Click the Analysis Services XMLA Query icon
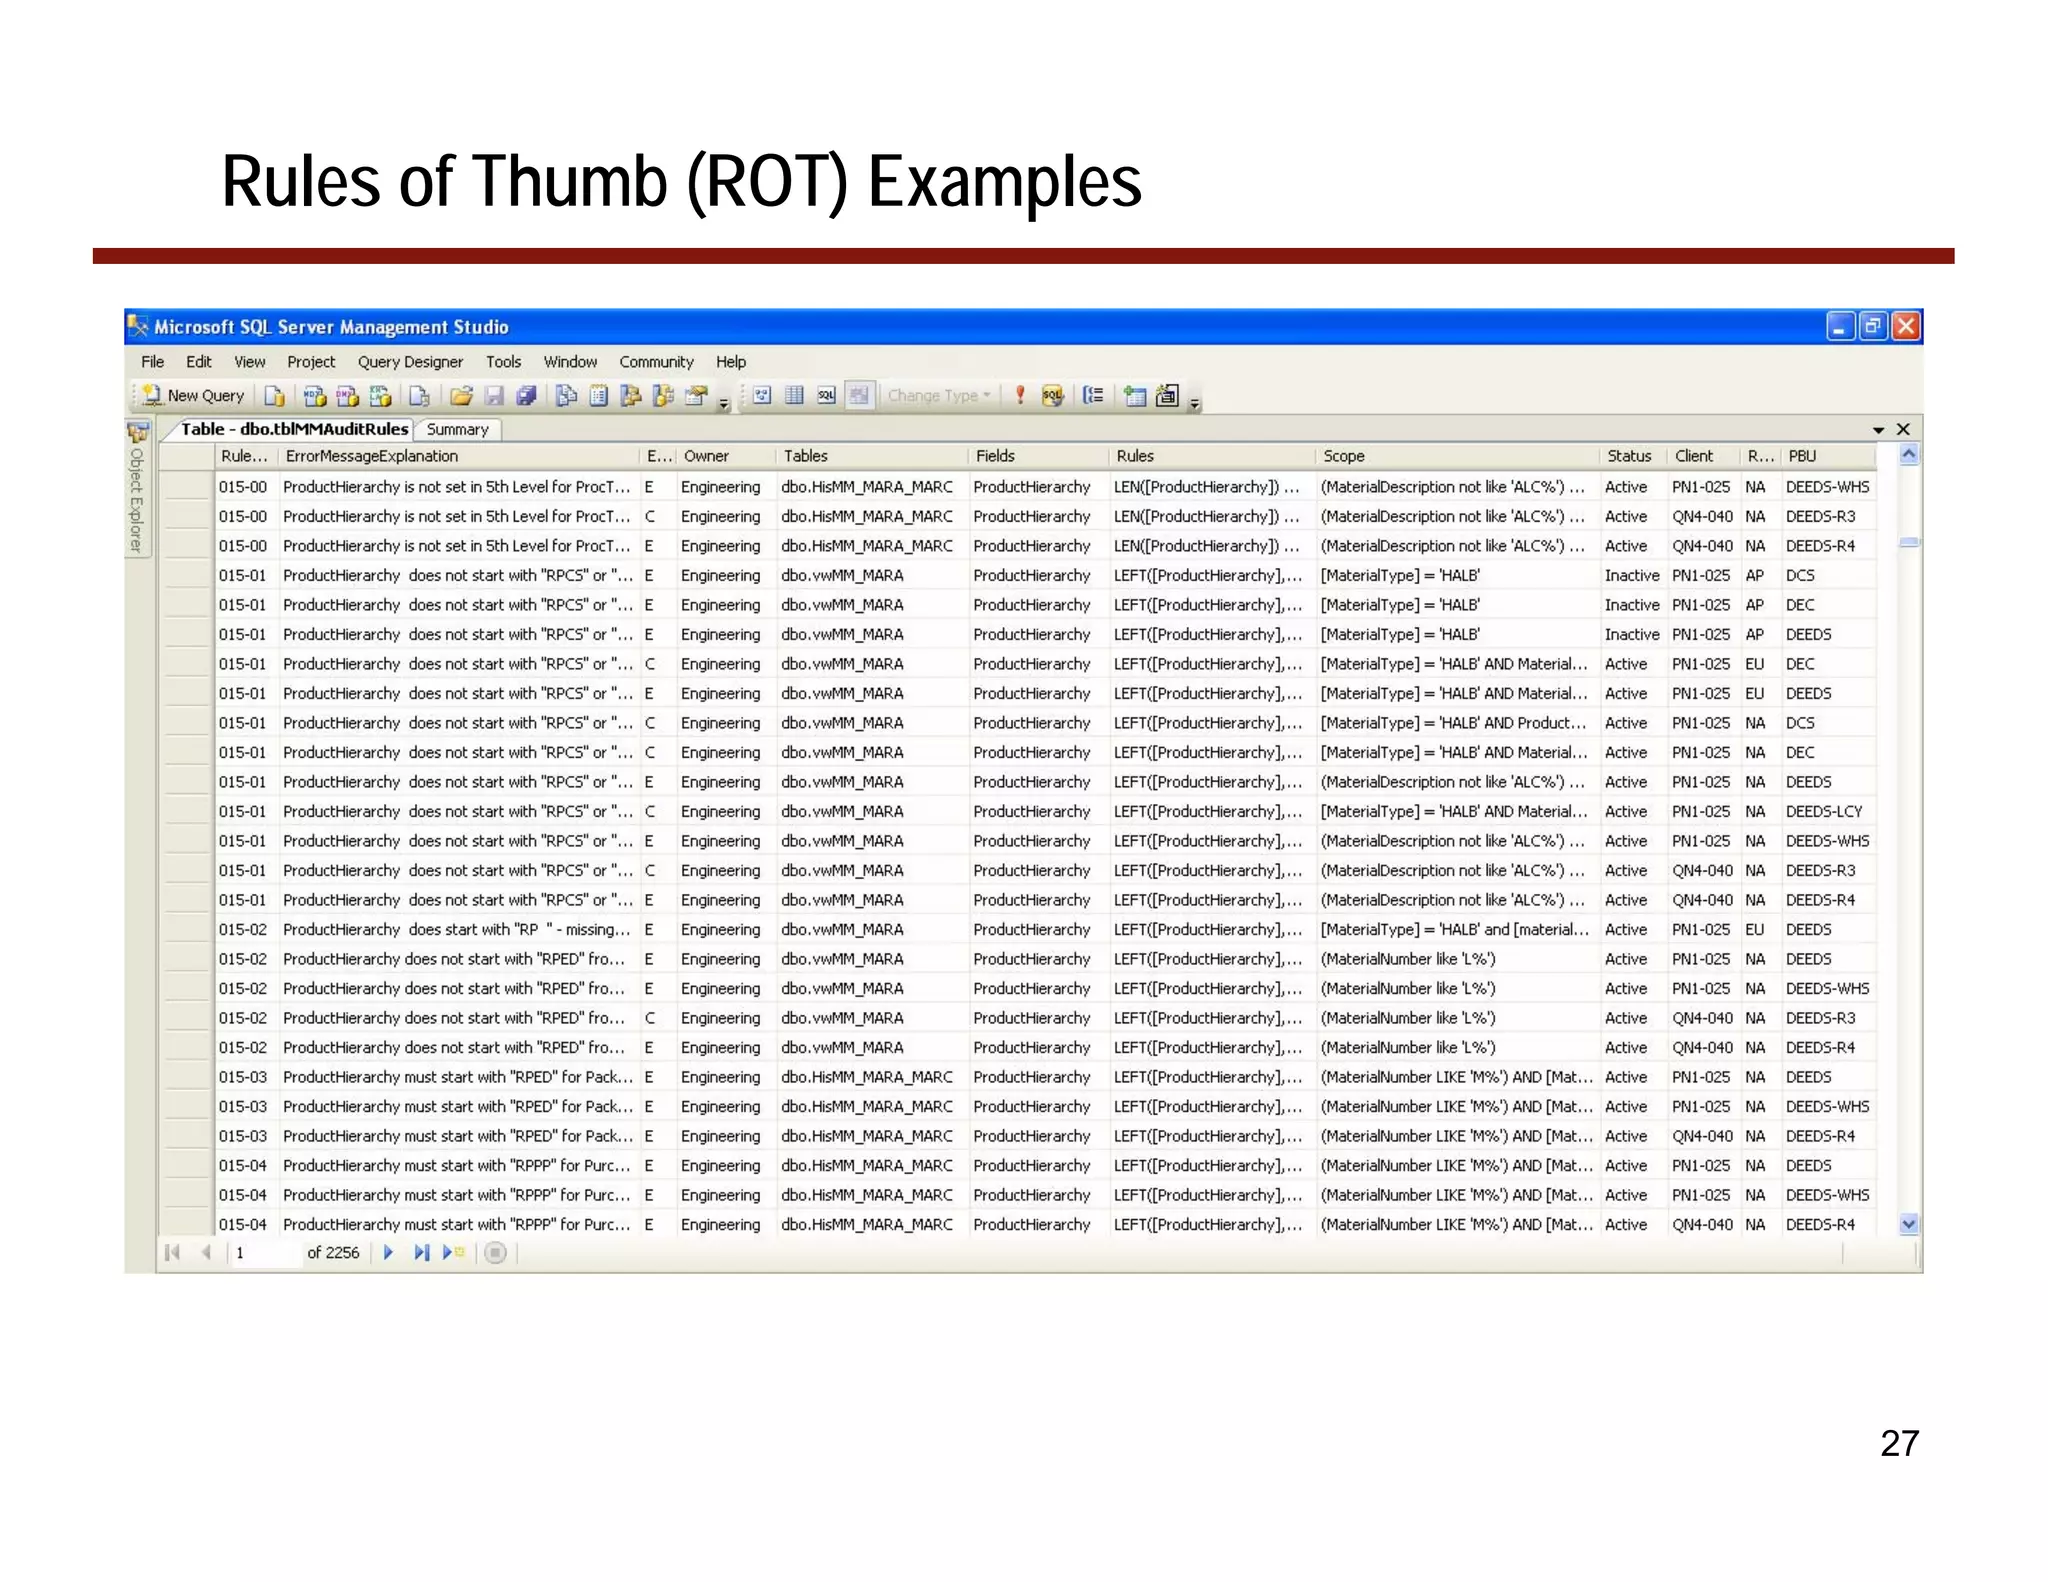 pos(380,396)
